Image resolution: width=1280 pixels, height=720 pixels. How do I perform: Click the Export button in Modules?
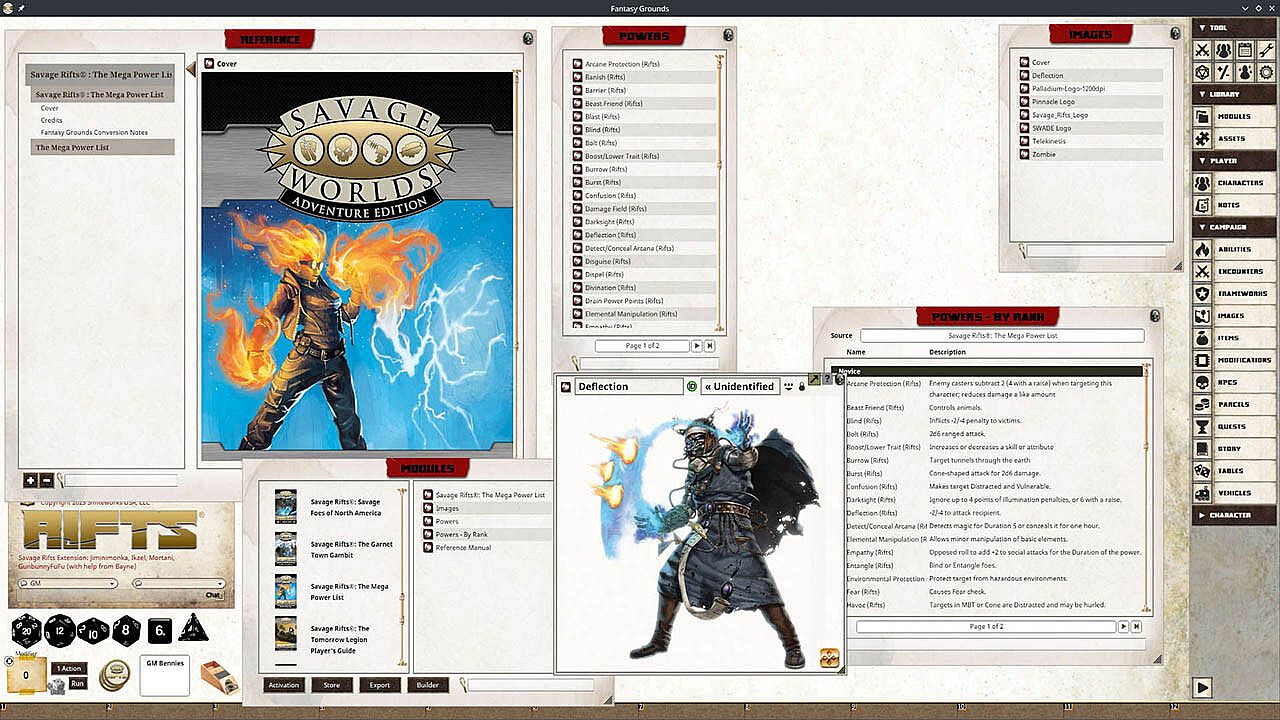click(380, 685)
